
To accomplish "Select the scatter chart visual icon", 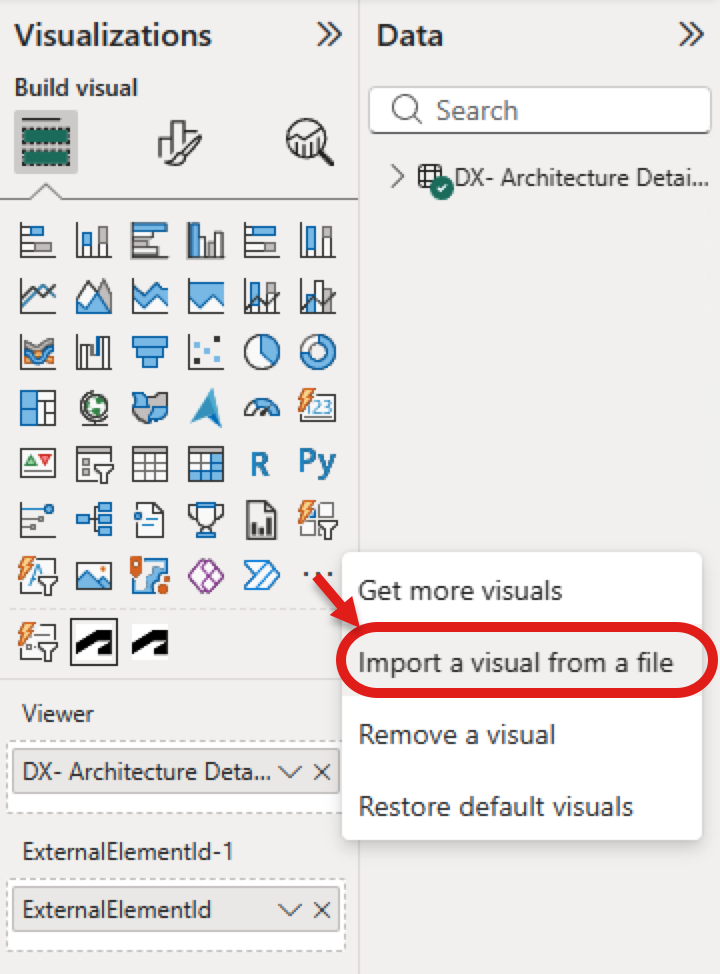I will pos(206,352).
